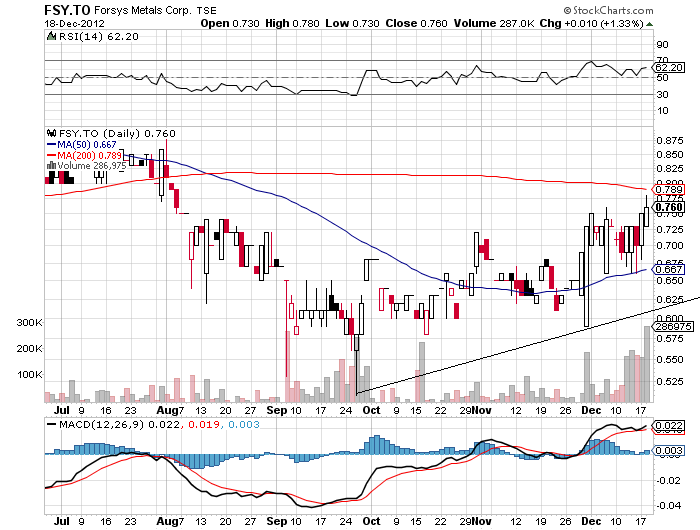Click the volume bars icon in legend
700x530 pixels.
(51, 166)
